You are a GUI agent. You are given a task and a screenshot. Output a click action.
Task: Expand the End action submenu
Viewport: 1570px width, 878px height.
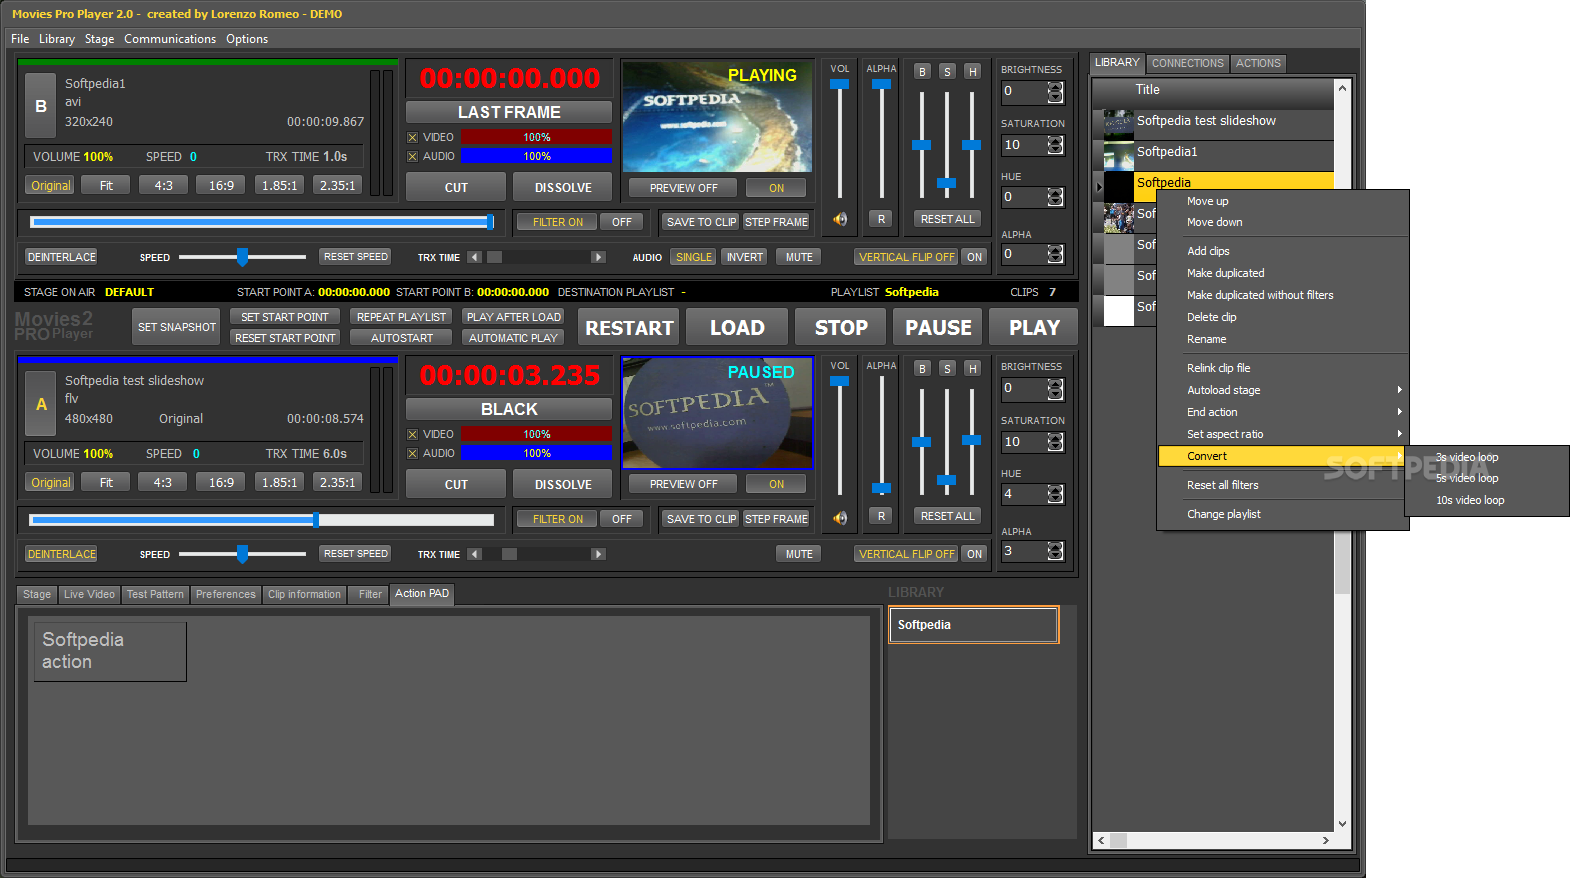pos(1283,412)
